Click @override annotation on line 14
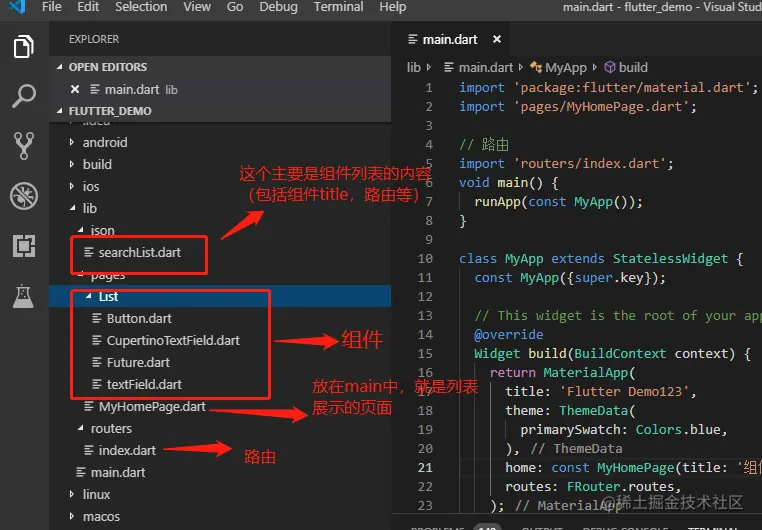Screen dimensions: 762x530 pyautogui.click(x=508, y=334)
